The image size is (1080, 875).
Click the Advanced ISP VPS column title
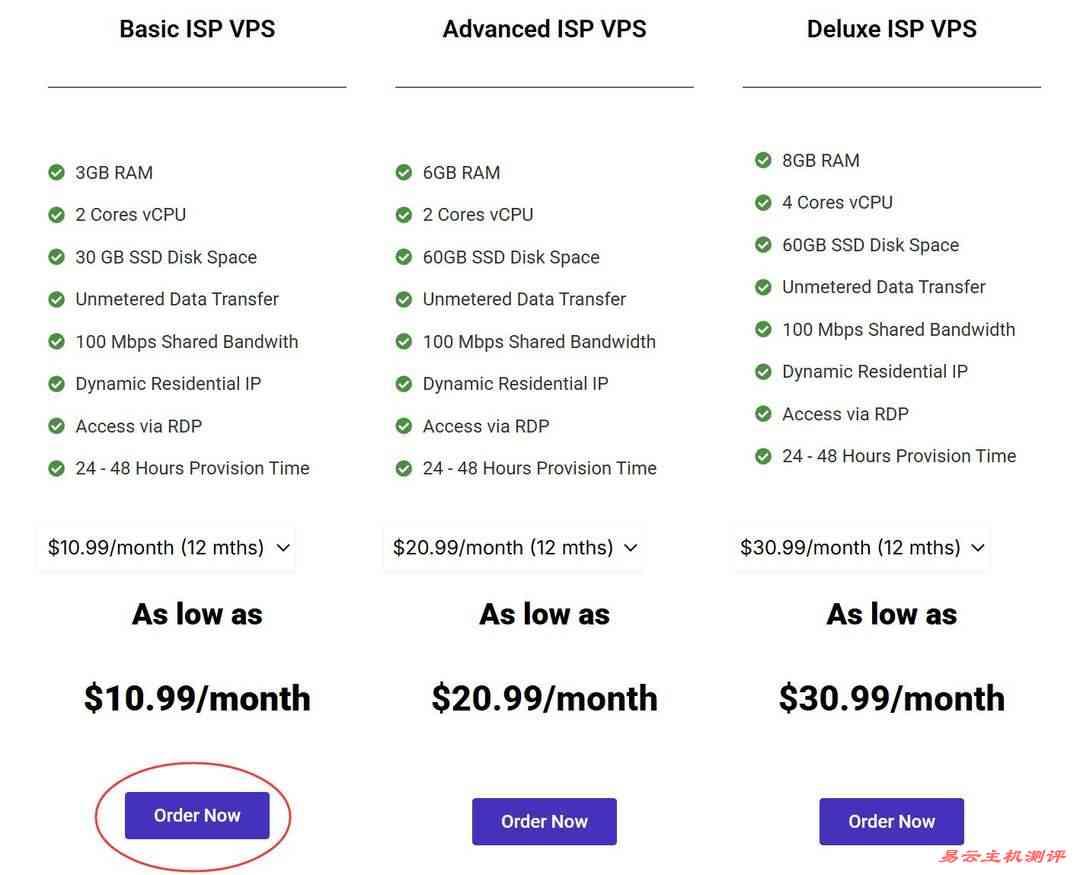(x=544, y=29)
